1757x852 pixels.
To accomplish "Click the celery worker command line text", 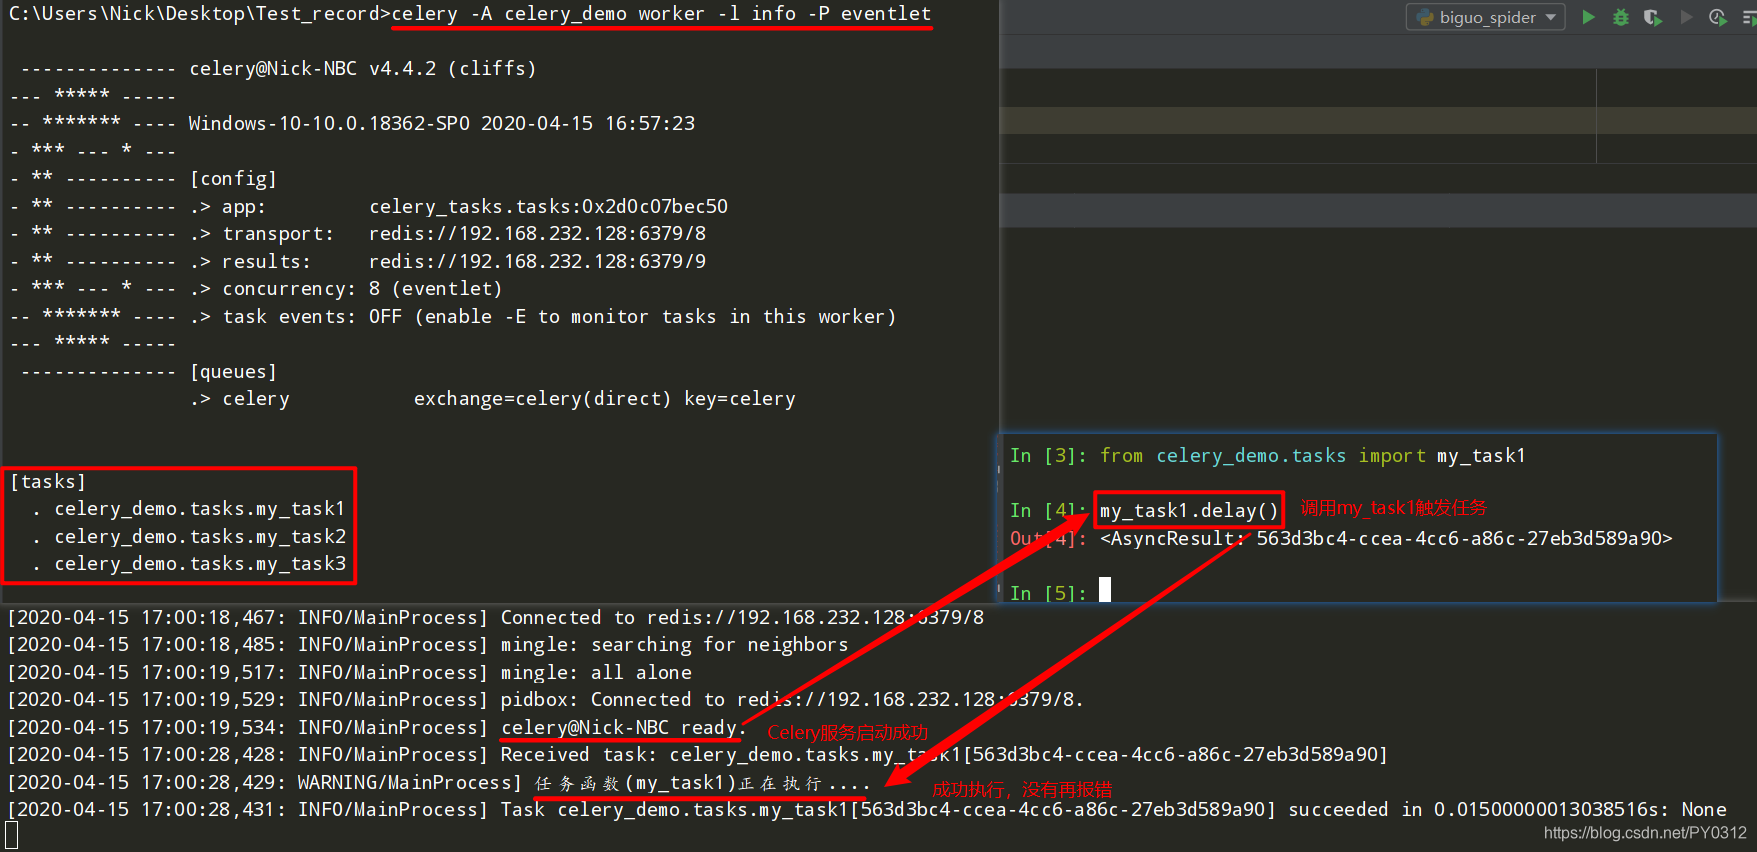I will tap(661, 14).
